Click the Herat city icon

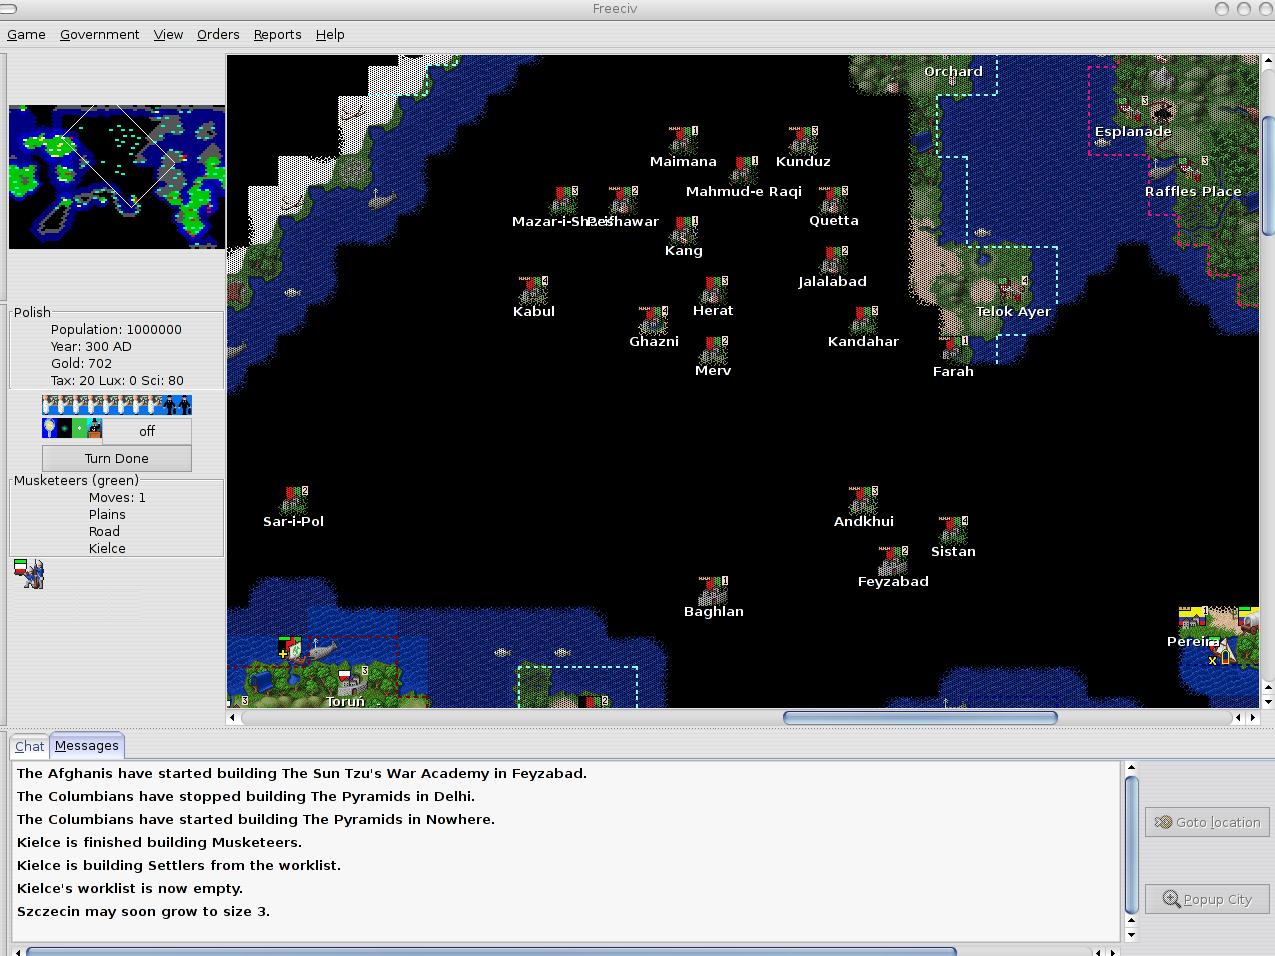[713, 290]
